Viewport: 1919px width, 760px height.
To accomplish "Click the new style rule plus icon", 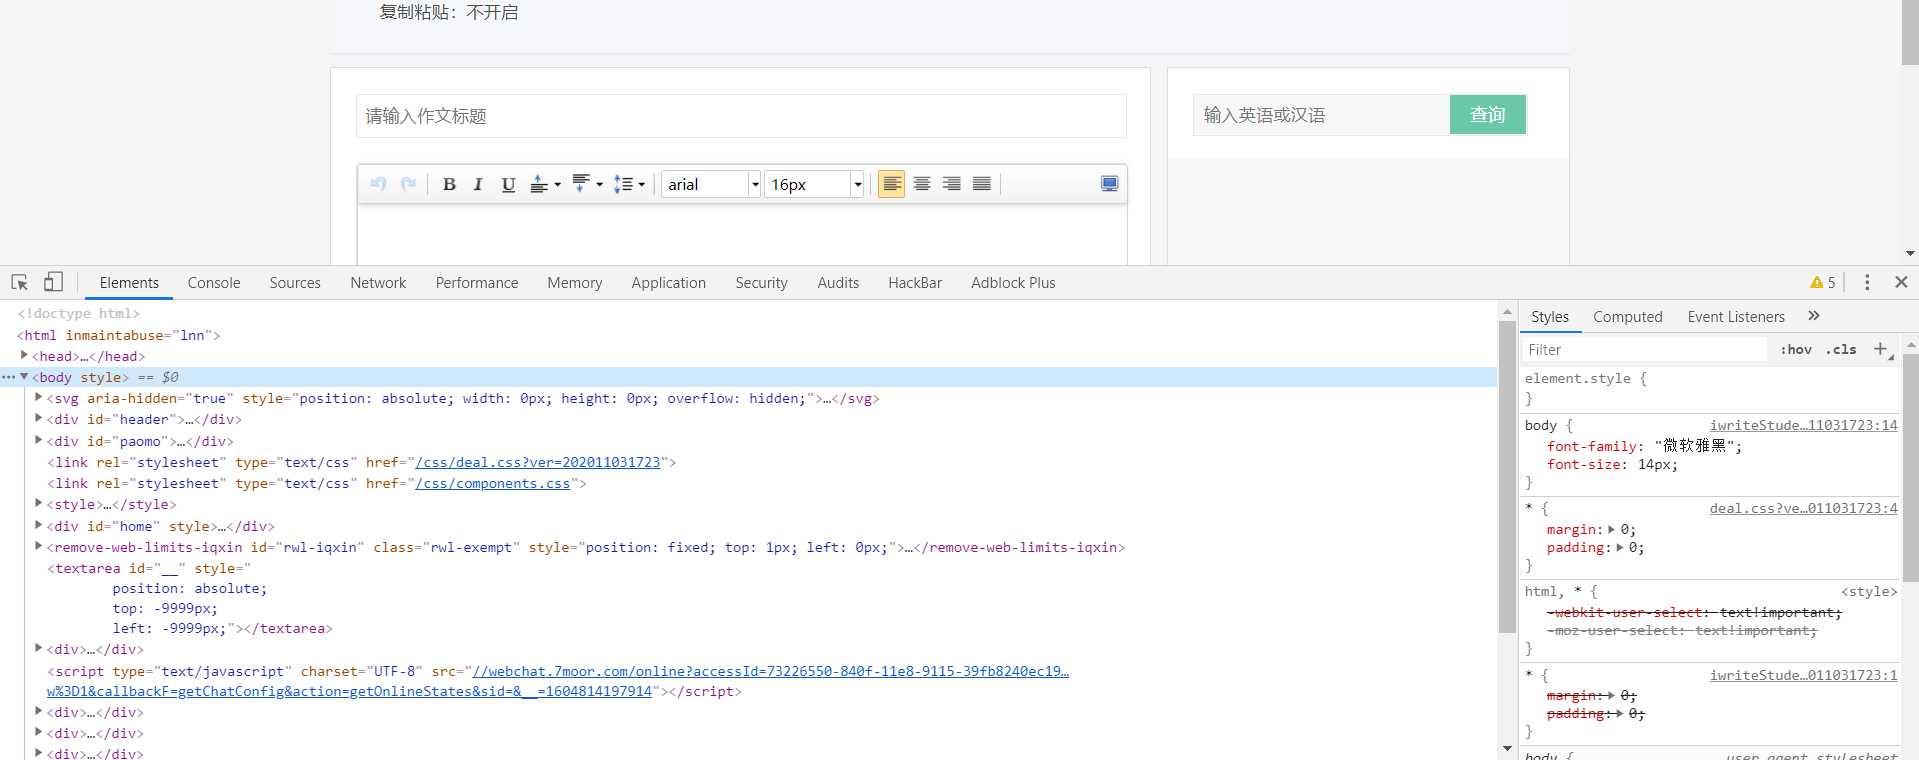I will (x=1881, y=349).
